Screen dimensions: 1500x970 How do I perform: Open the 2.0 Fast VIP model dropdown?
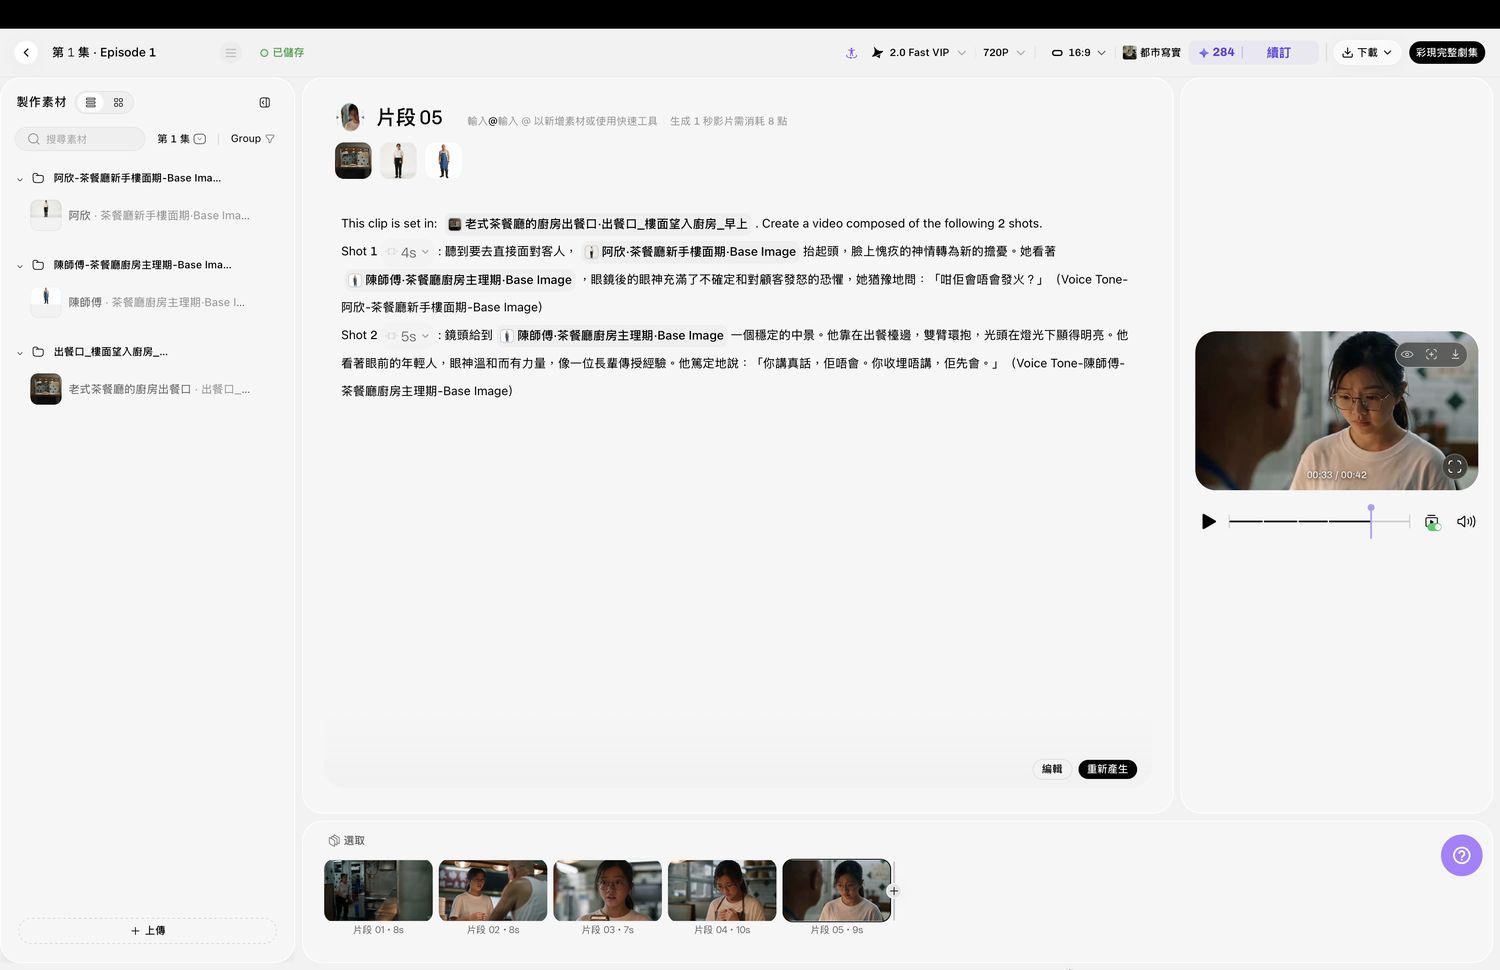tap(918, 53)
